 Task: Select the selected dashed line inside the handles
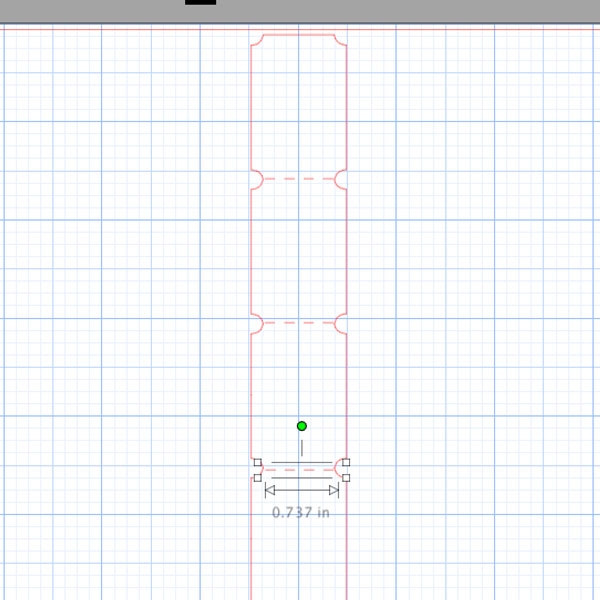tap(299, 470)
